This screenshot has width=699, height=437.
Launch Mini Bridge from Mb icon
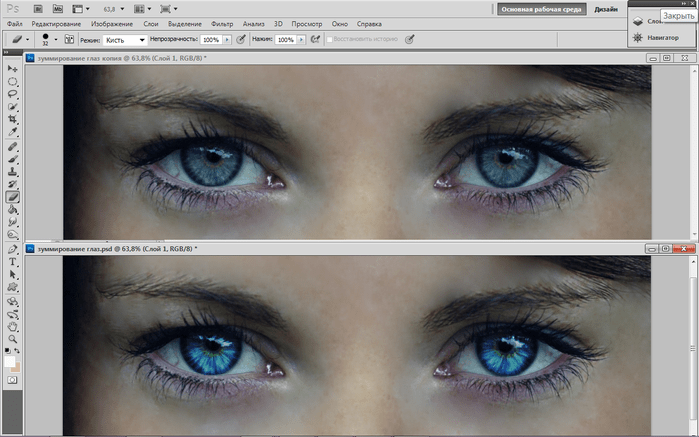tap(58, 8)
